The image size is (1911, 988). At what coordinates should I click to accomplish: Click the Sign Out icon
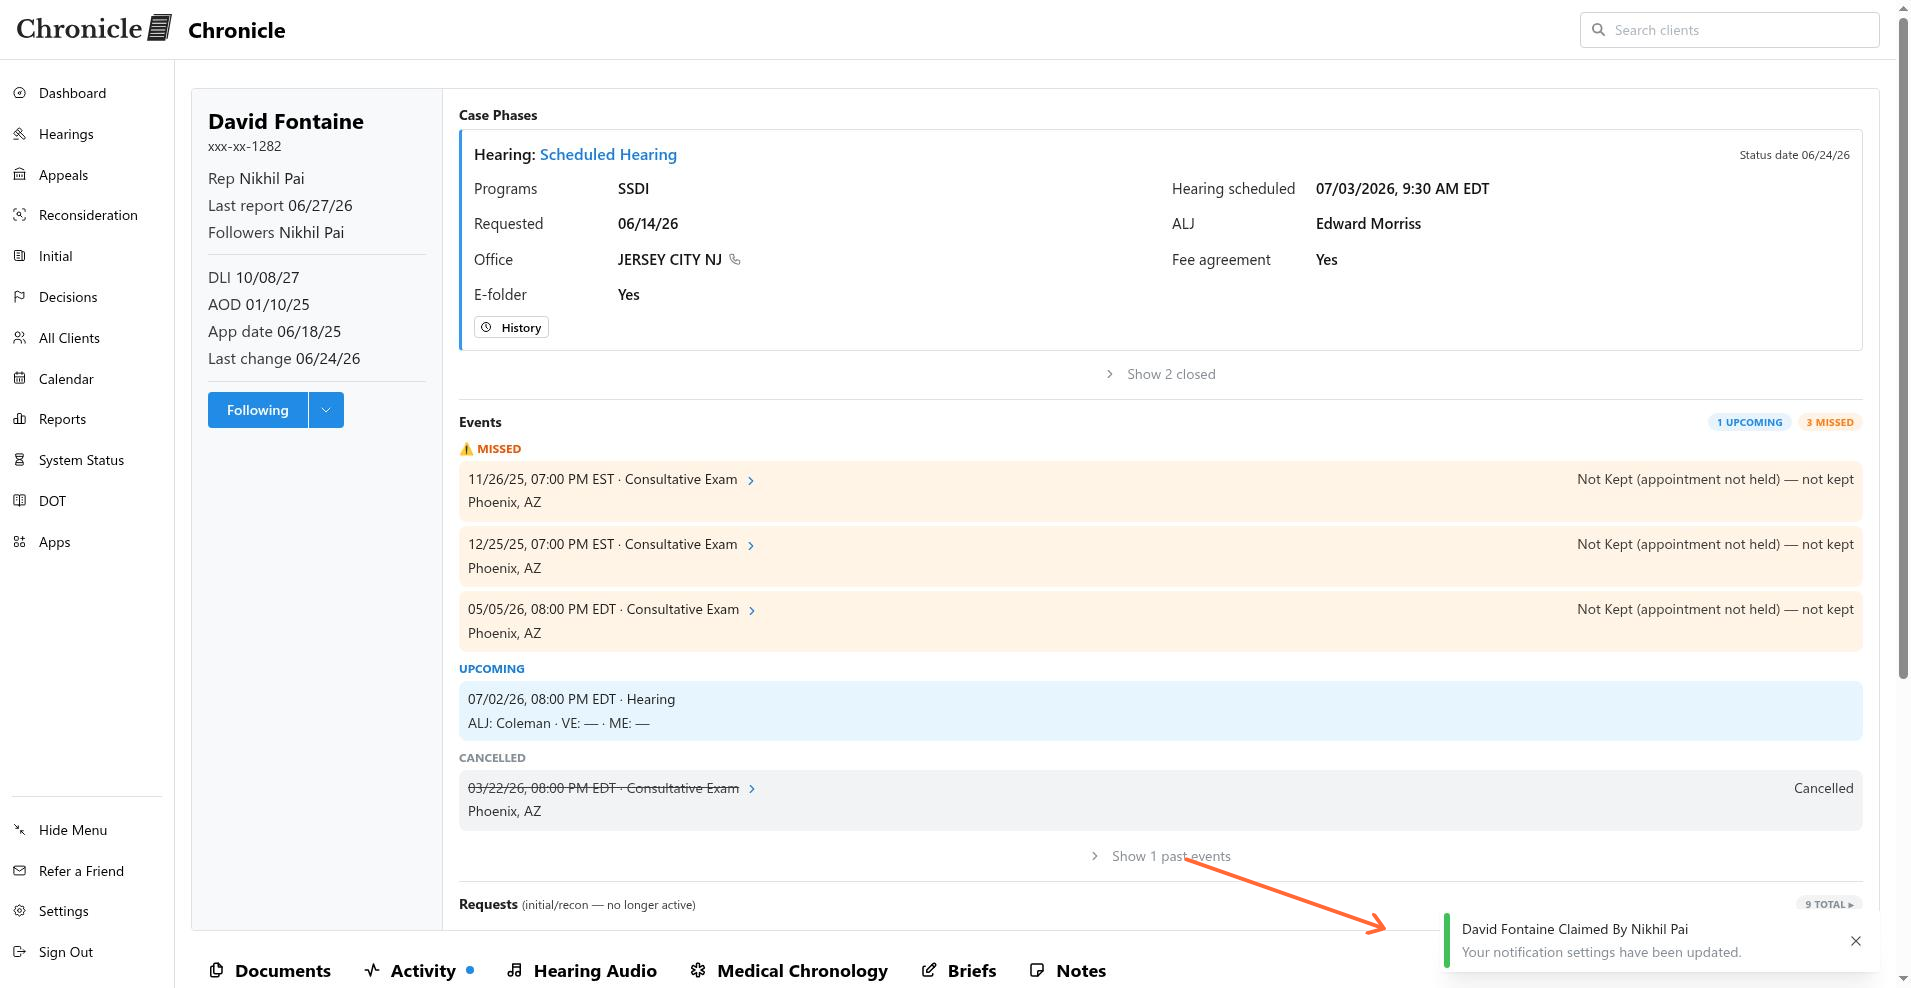tap(19, 952)
